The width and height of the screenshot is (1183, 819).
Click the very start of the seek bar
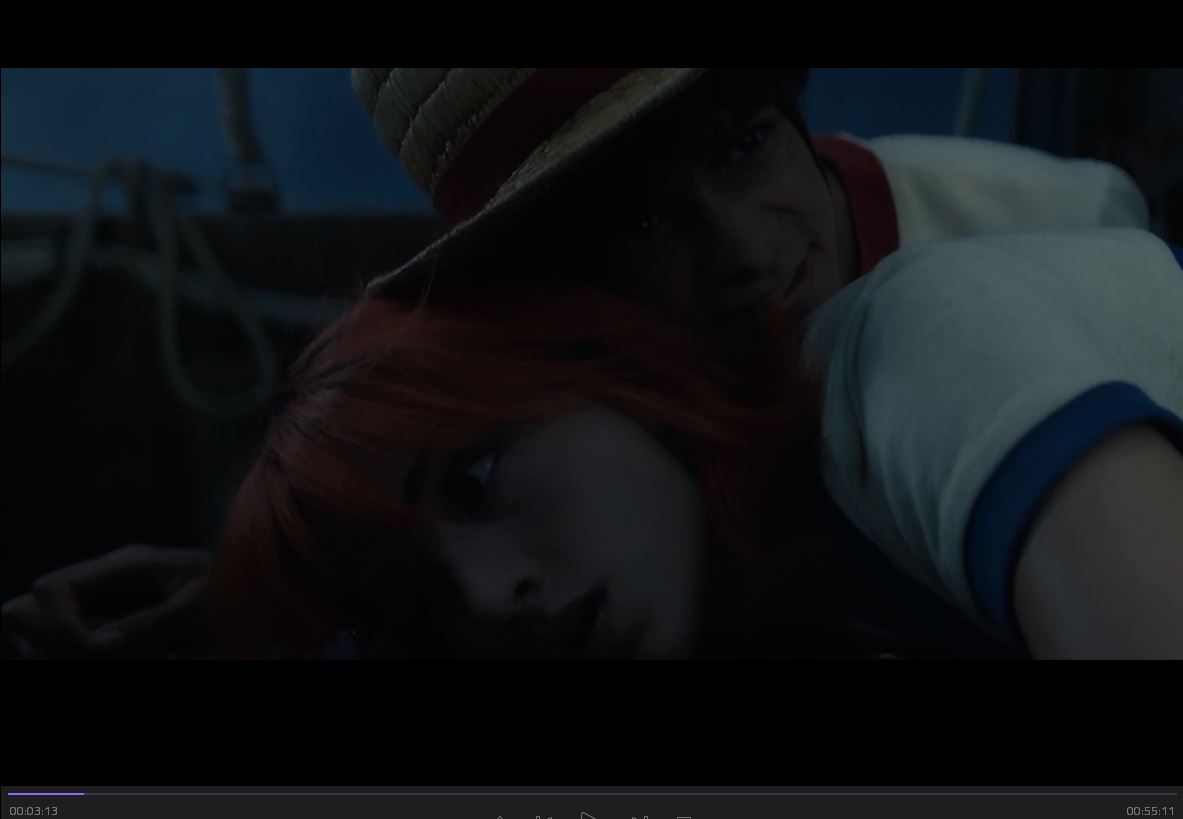9,793
